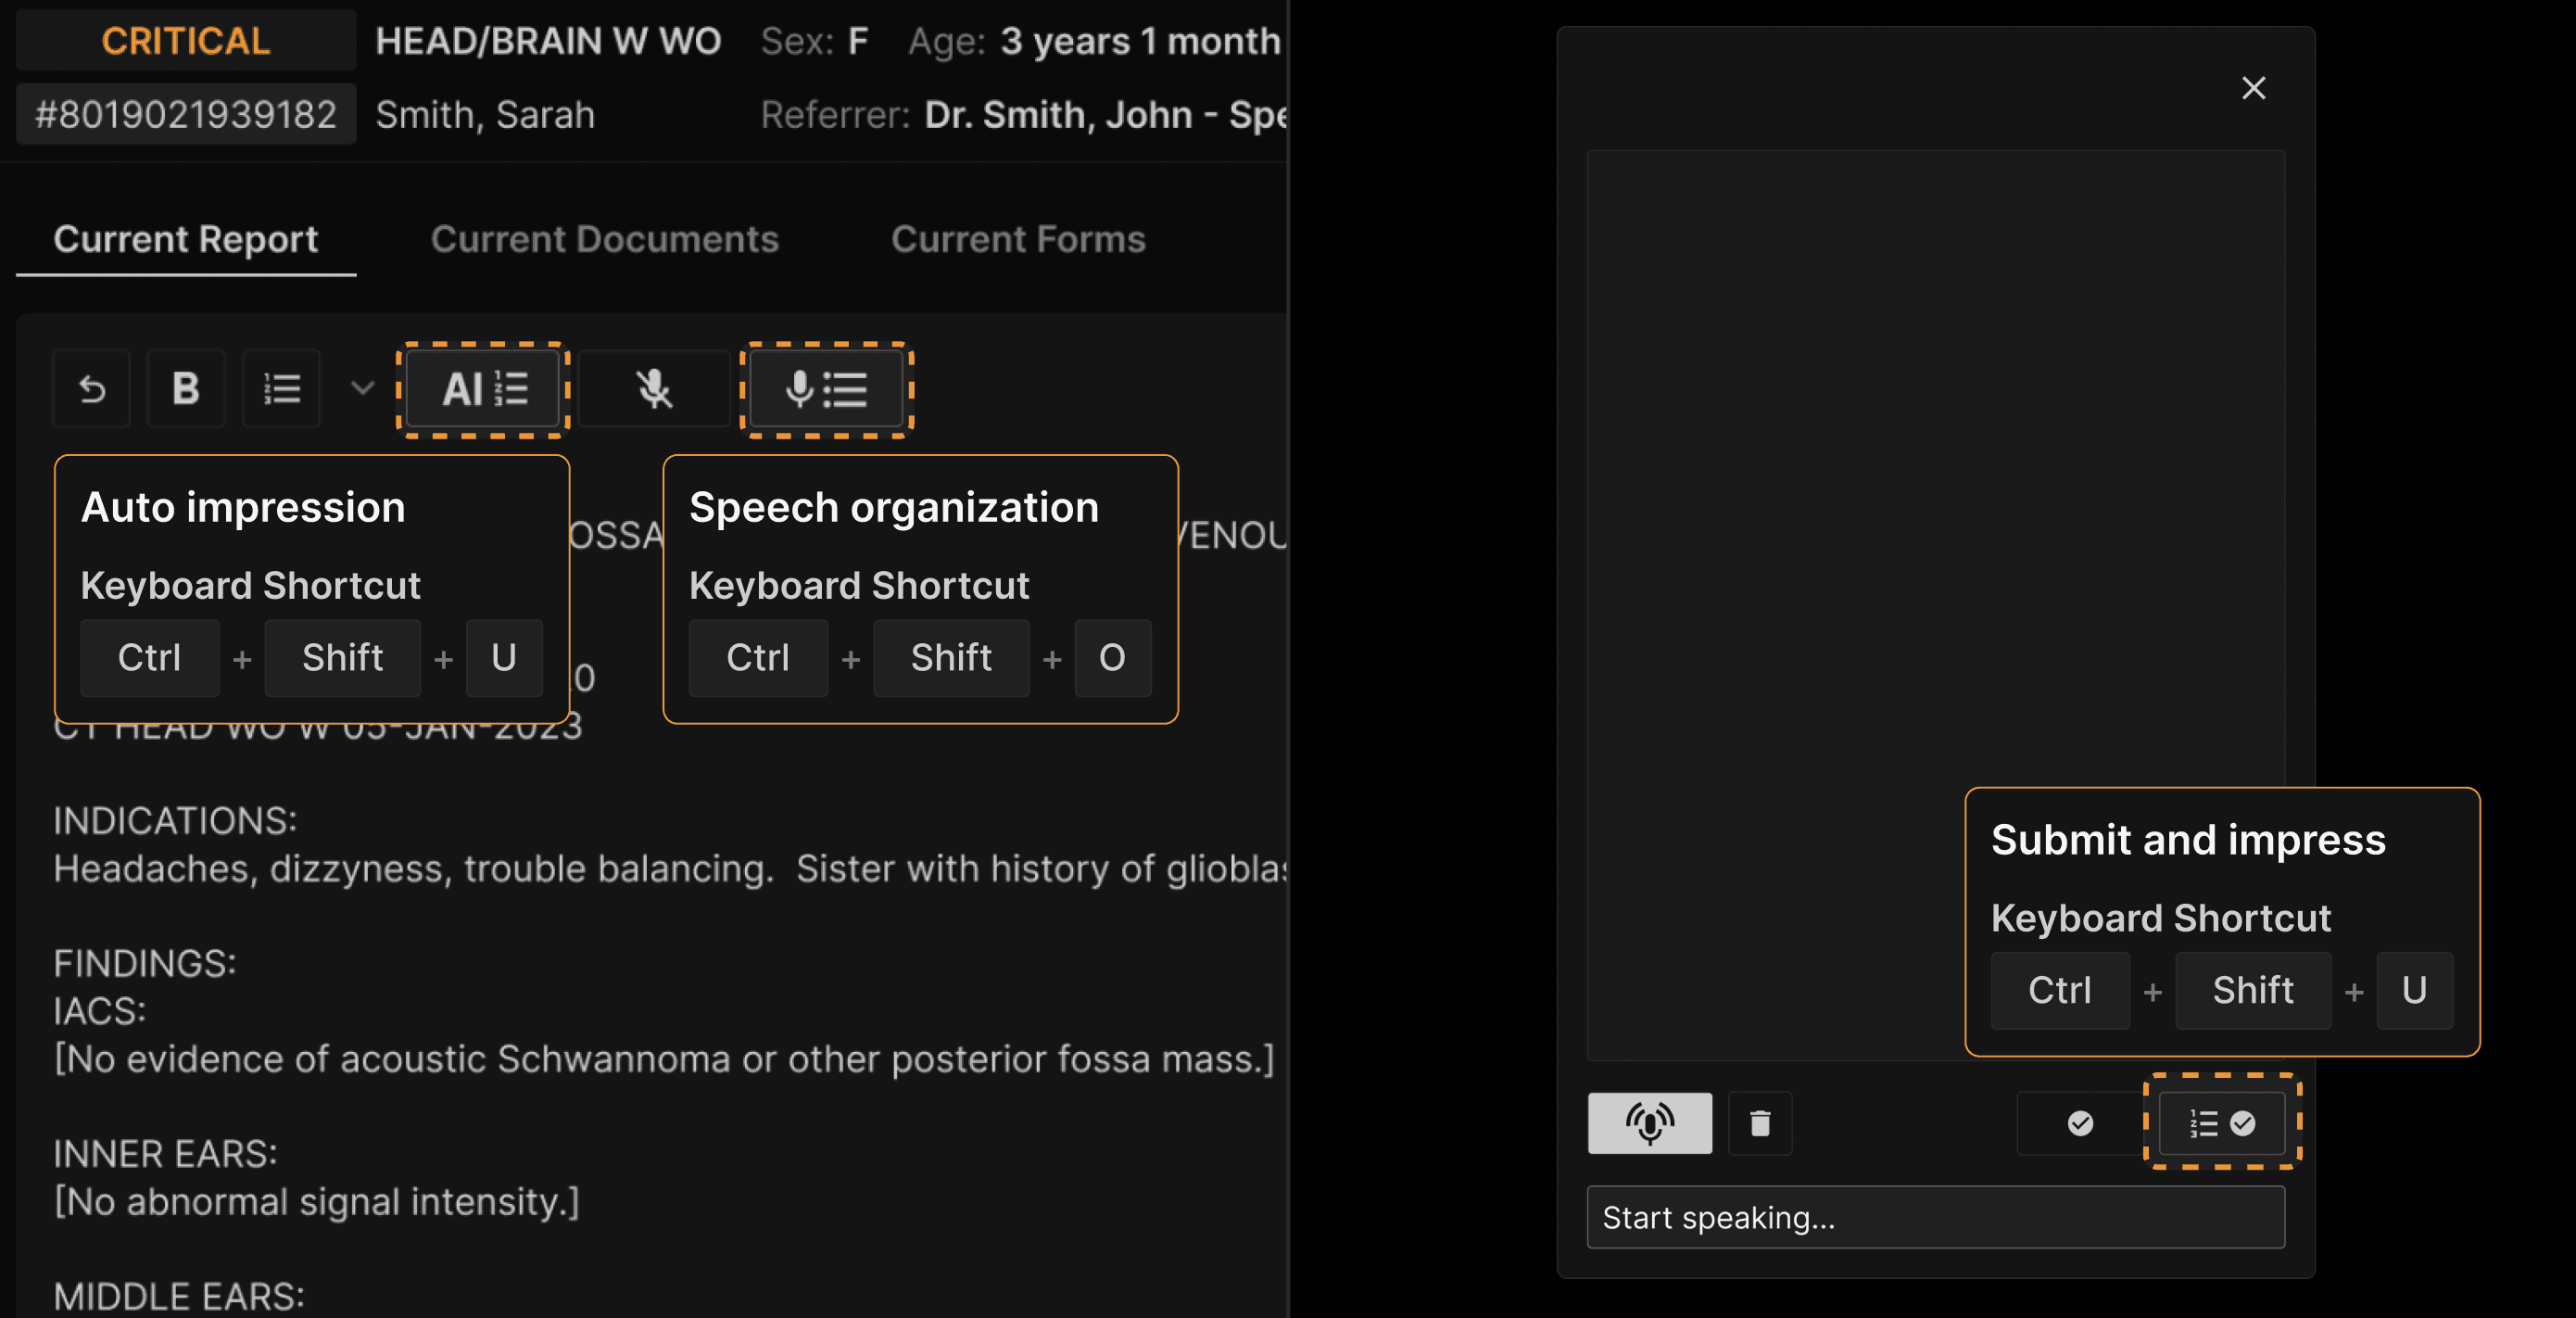Open speech organization microphone-list button
This screenshot has height=1318, width=2576.
826,389
